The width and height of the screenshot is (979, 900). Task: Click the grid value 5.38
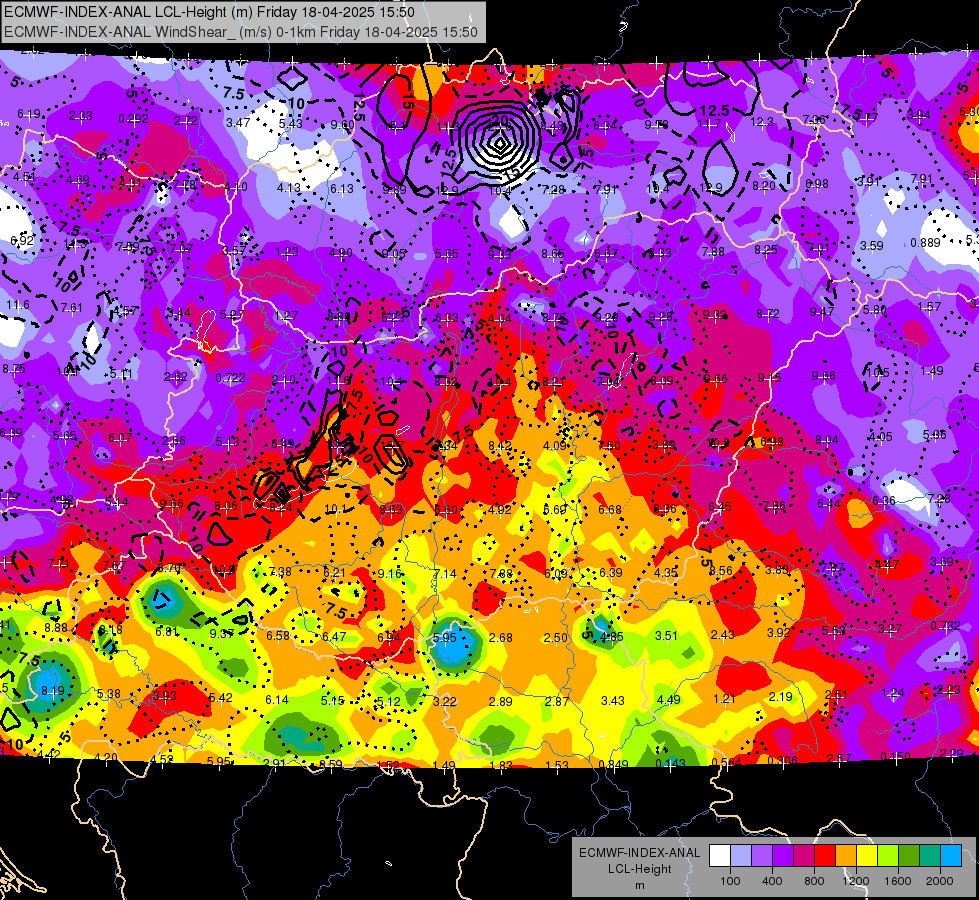coord(109,693)
